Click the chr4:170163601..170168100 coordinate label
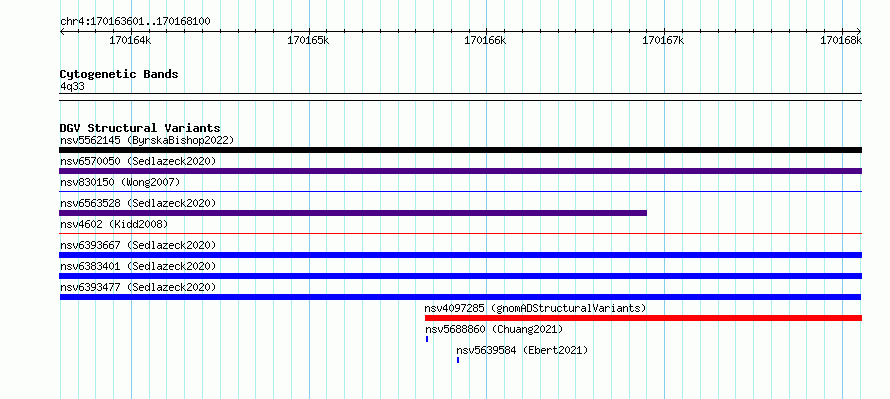The height and width of the screenshot is (399, 890). click(x=135, y=22)
